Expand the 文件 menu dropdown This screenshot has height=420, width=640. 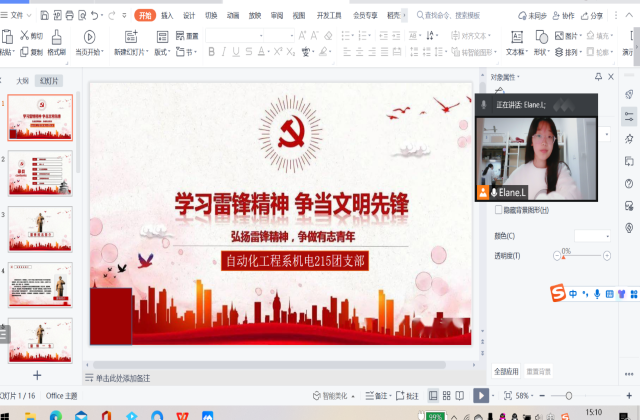[21, 15]
